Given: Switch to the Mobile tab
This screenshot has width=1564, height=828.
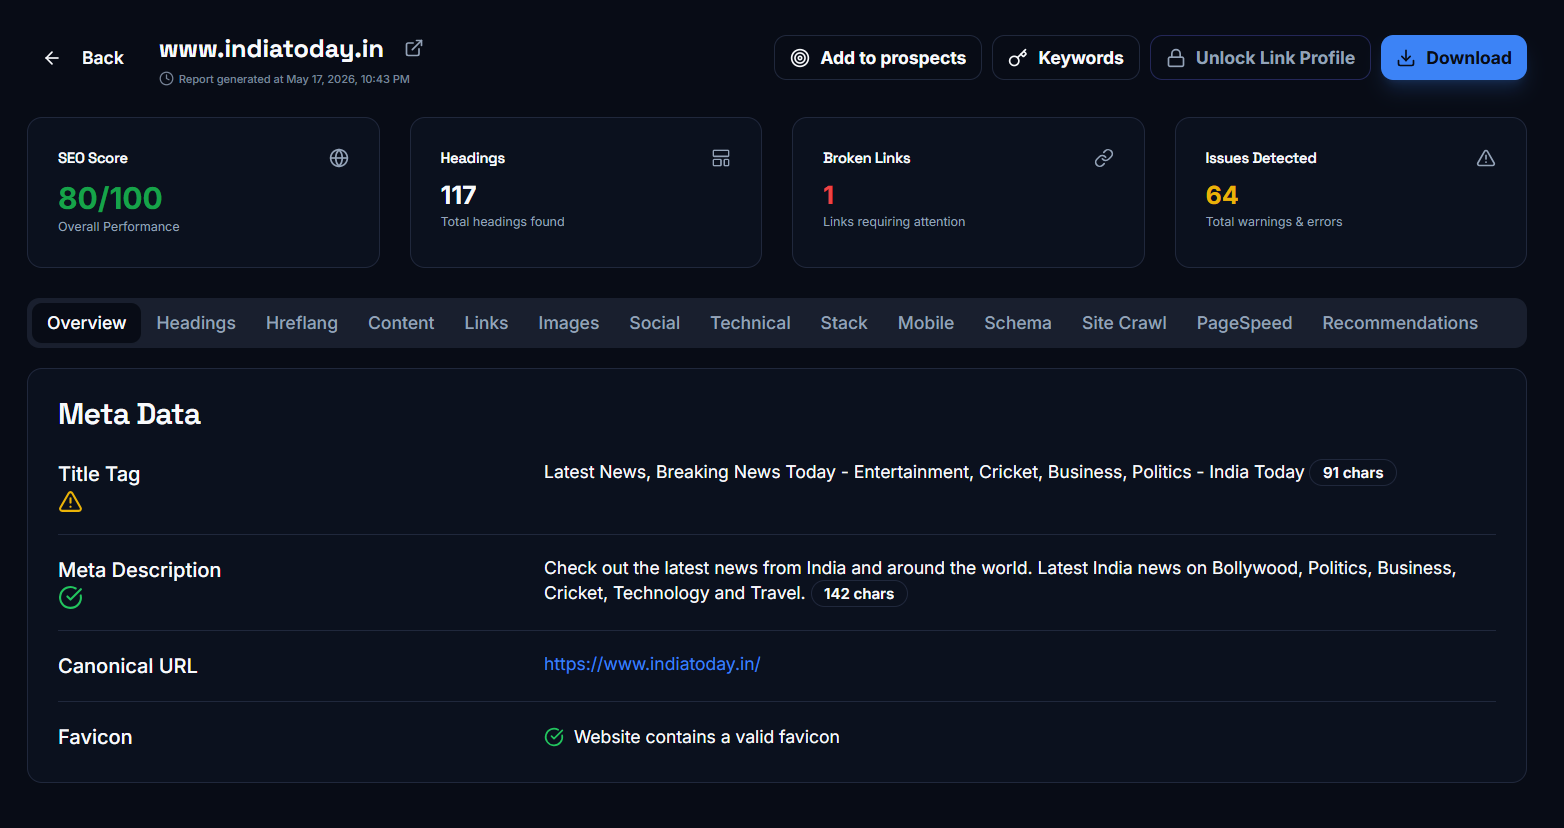Looking at the screenshot, I should 926,323.
